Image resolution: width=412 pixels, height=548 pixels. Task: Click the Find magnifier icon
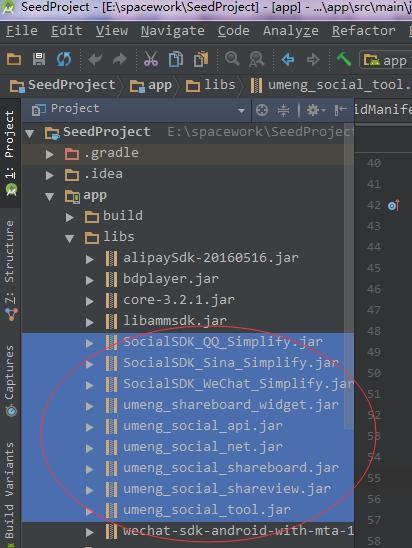pyautogui.click(x=232, y=59)
